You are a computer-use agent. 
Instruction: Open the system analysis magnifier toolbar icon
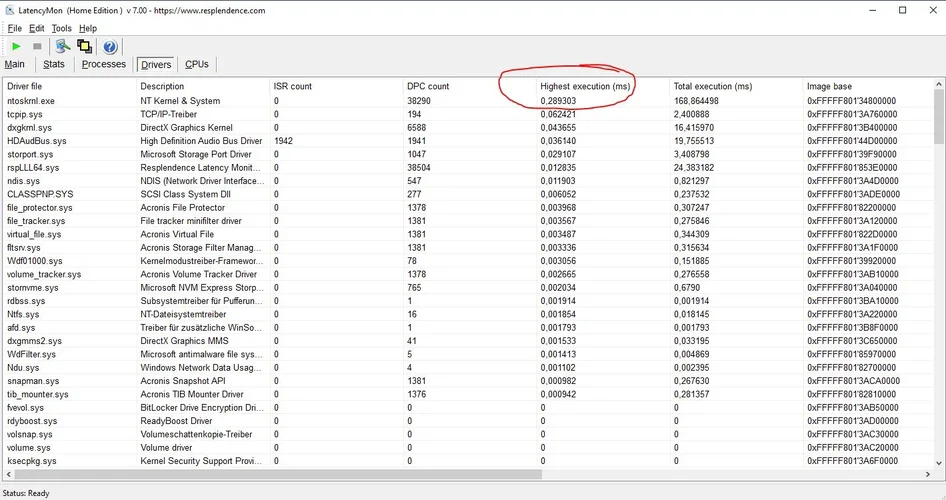click(63, 46)
